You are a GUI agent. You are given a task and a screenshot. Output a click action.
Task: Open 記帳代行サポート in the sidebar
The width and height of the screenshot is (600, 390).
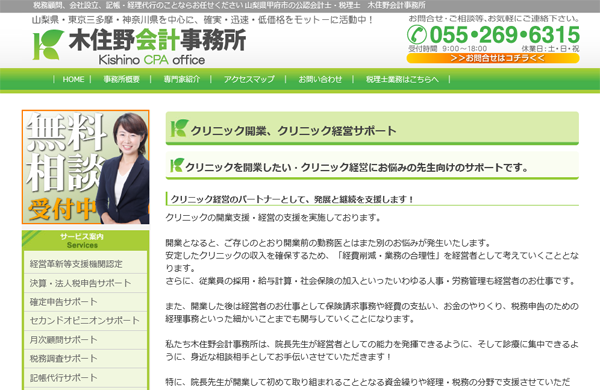point(86,377)
